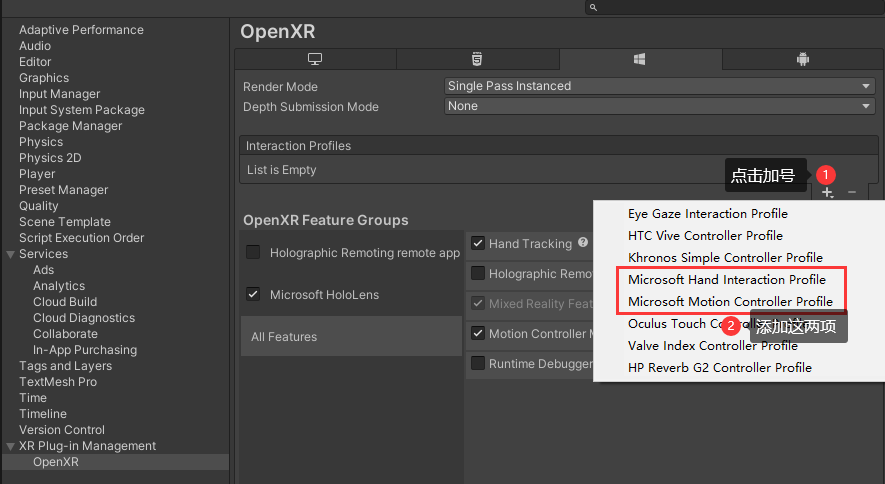
Task: Open the Render Mode dropdown
Action: pos(659,86)
